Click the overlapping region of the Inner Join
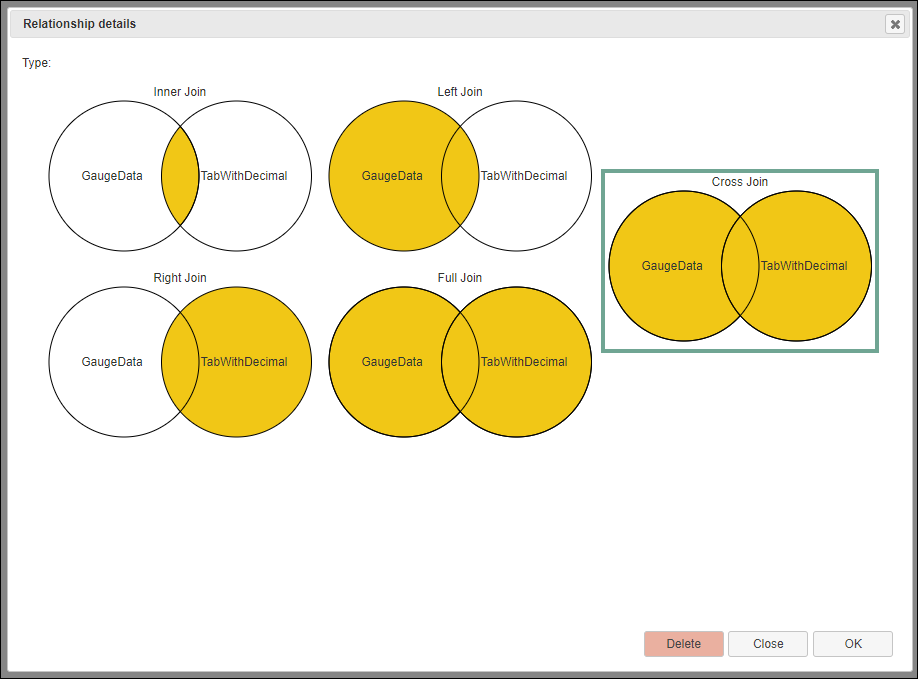The image size is (918, 679). (x=180, y=176)
